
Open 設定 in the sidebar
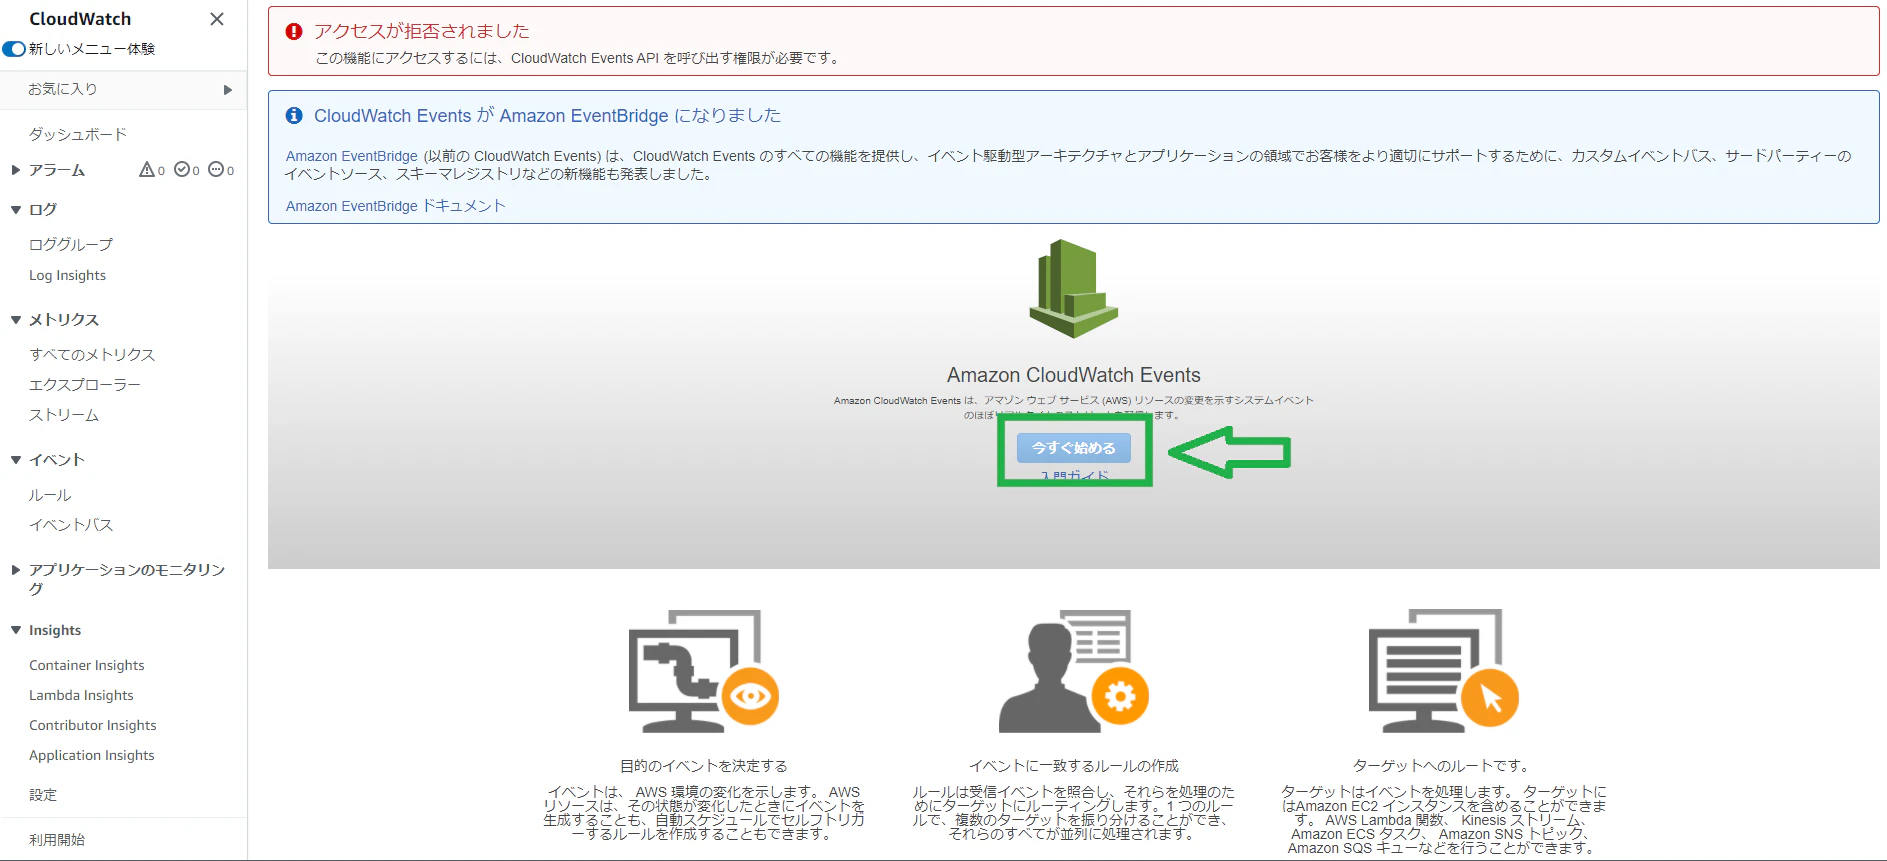[43, 794]
